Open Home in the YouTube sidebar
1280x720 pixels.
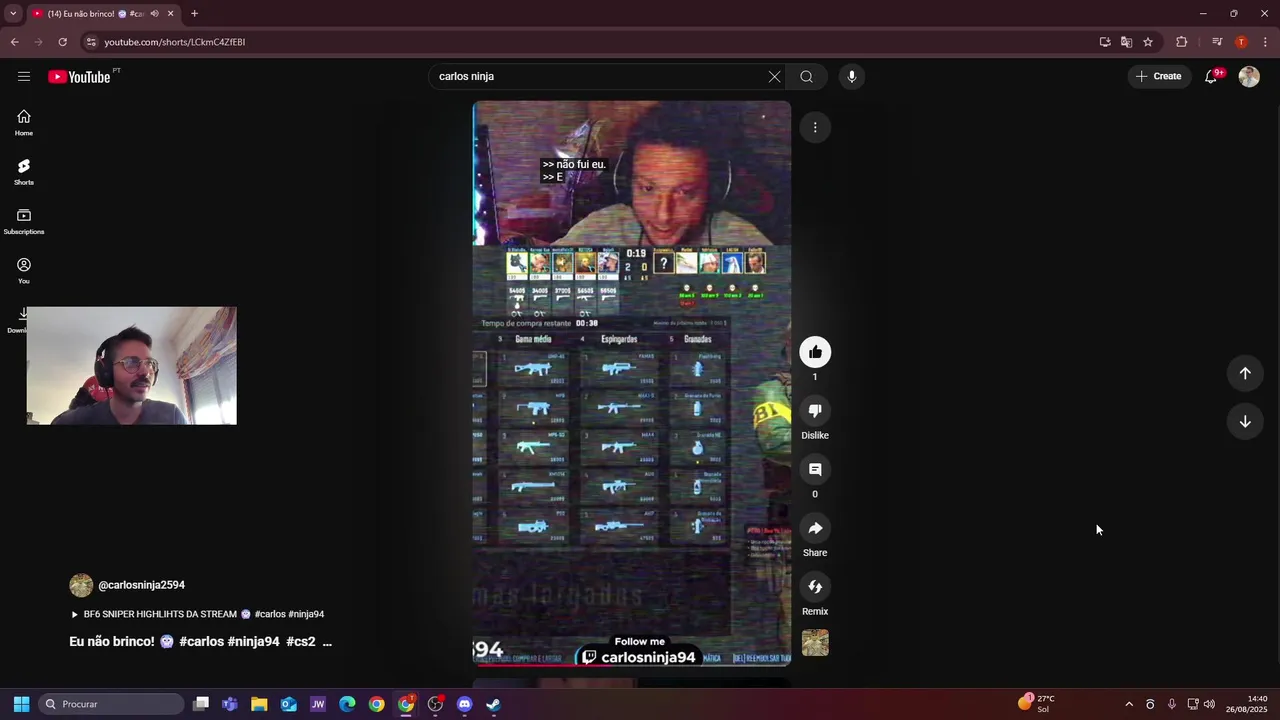(24, 123)
